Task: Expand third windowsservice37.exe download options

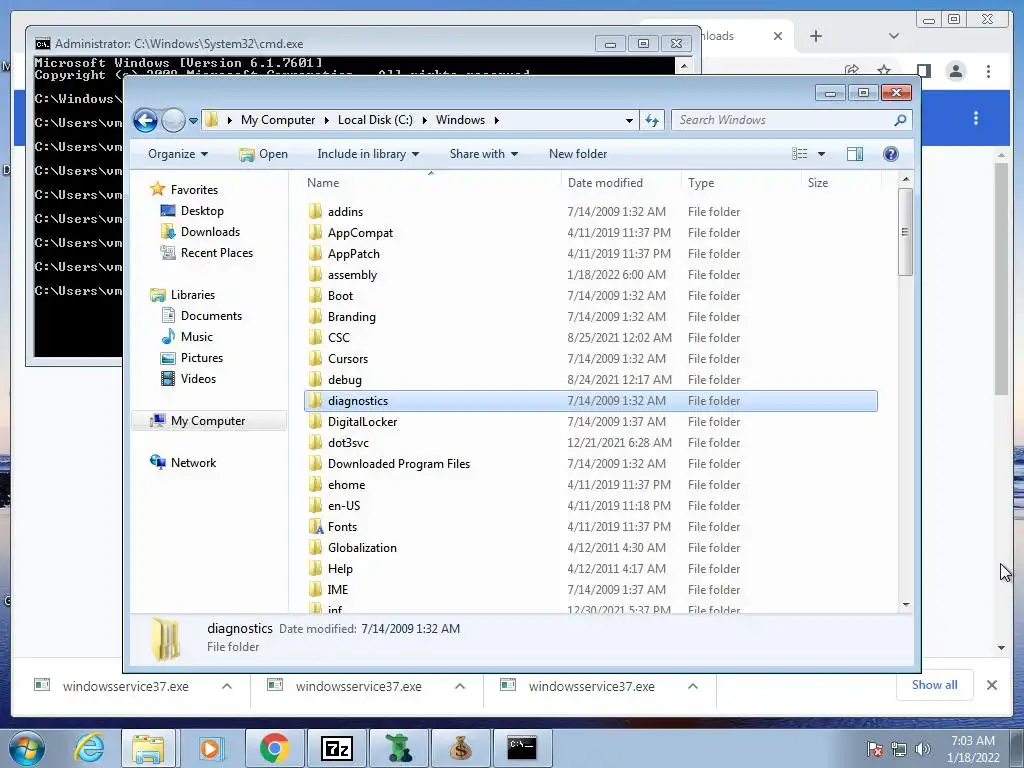Action: pos(693,686)
